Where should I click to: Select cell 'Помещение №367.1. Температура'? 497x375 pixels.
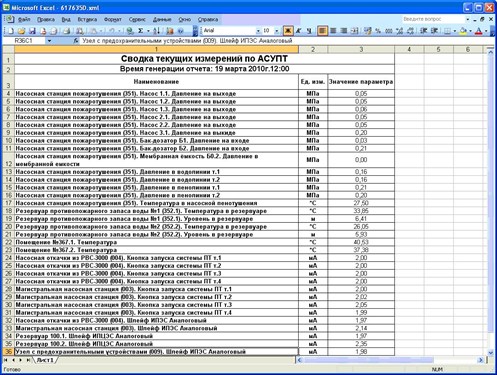156,242
